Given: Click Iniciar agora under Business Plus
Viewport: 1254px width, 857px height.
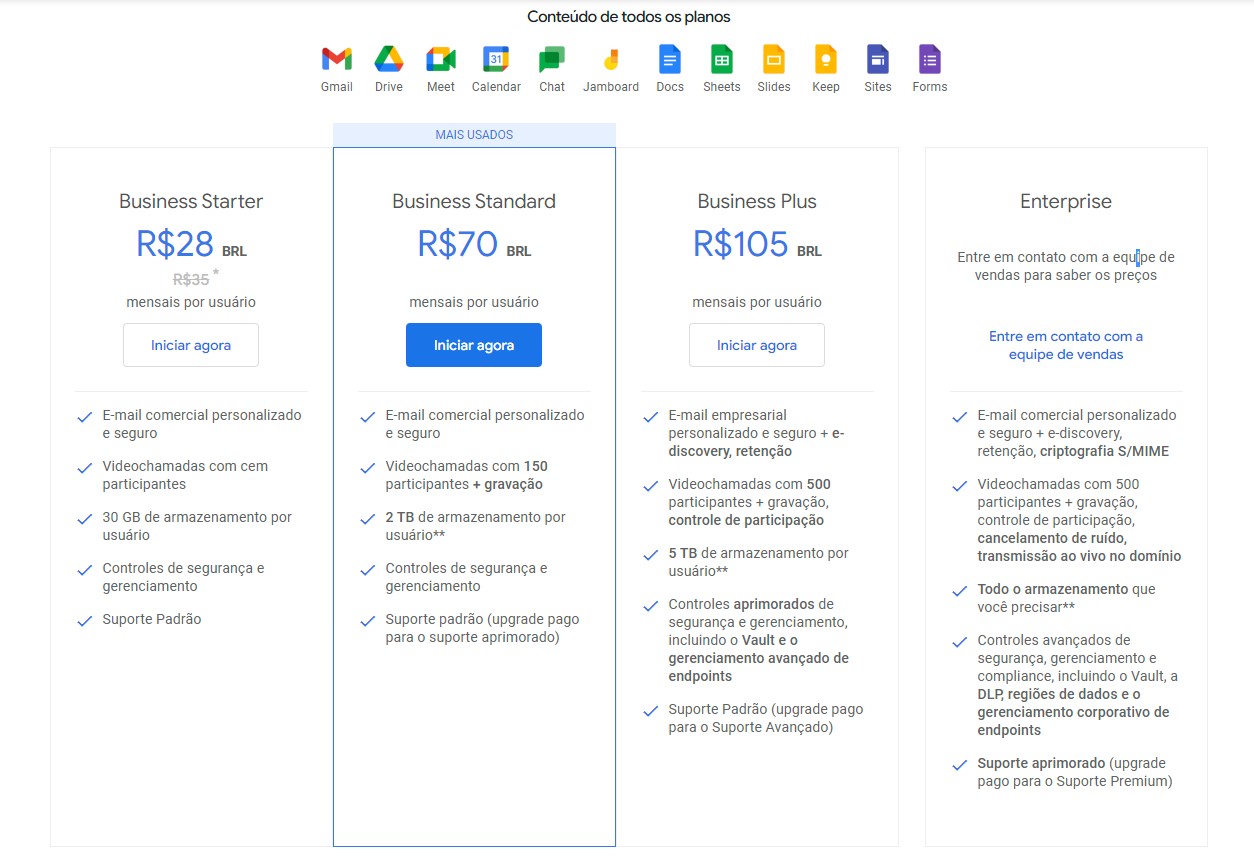Looking at the screenshot, I should point(757,344).
